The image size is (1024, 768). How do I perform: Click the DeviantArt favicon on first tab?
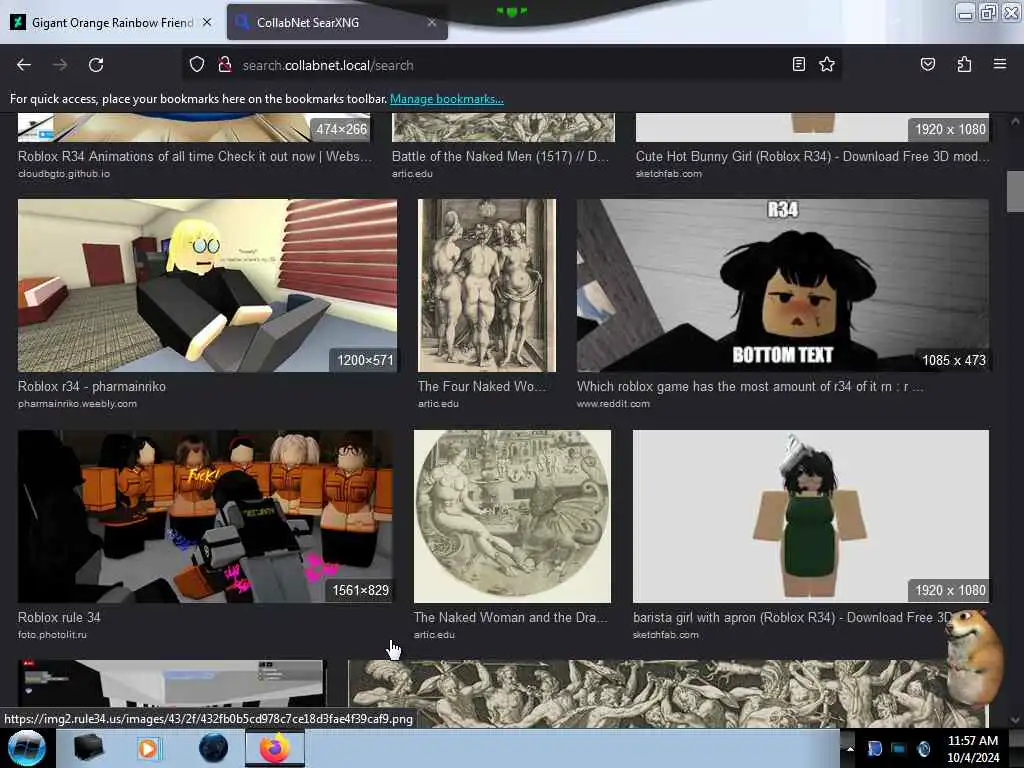18,22
